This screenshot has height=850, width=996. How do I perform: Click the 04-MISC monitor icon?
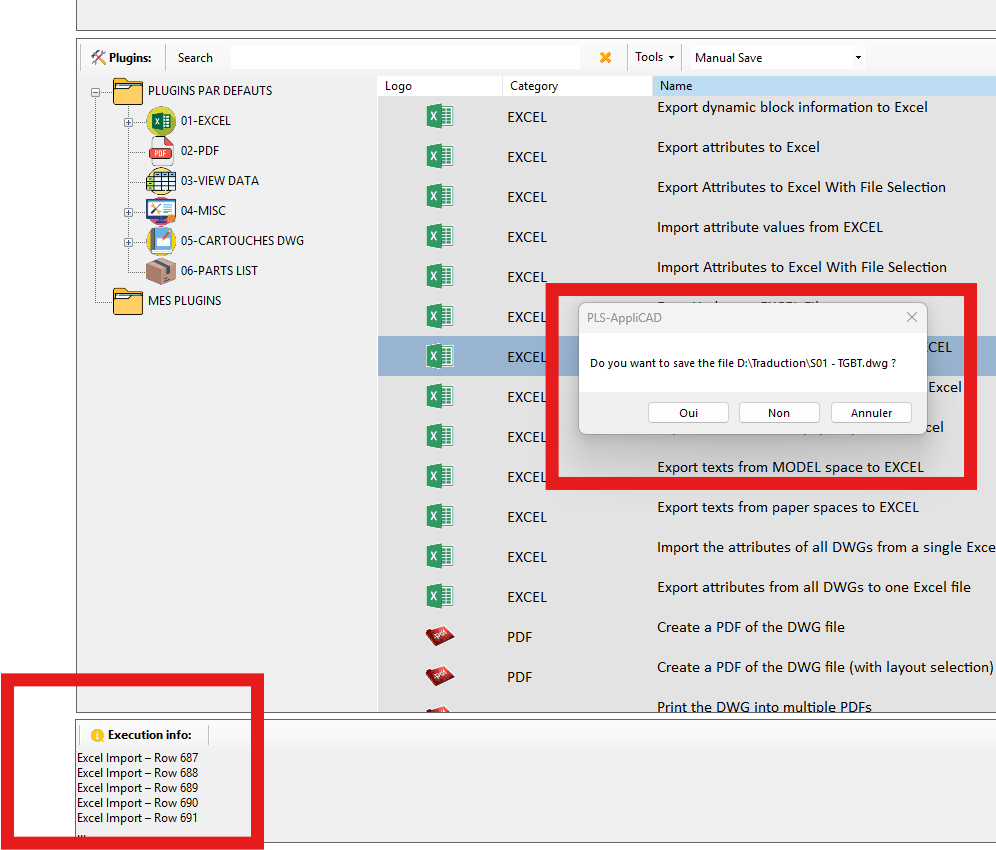pyautogui.click(x=161, y=211)
